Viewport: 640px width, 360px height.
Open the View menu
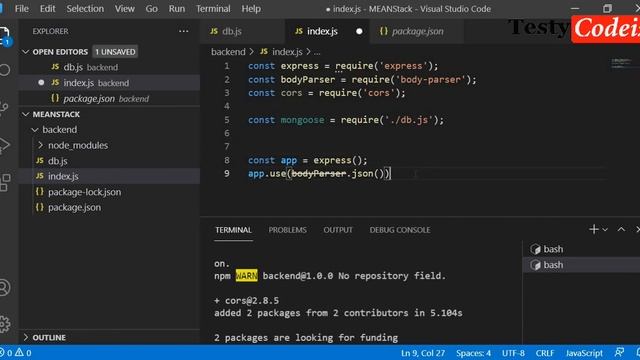click(x=124, y=9)
